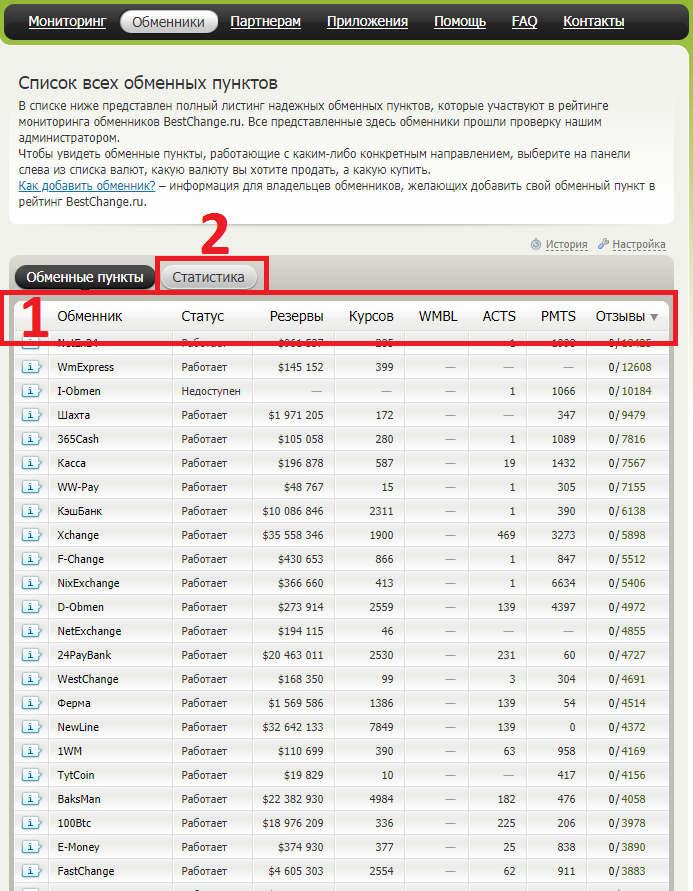Open the Настройка link
693x891 pixels.
[x=639, y=244]
